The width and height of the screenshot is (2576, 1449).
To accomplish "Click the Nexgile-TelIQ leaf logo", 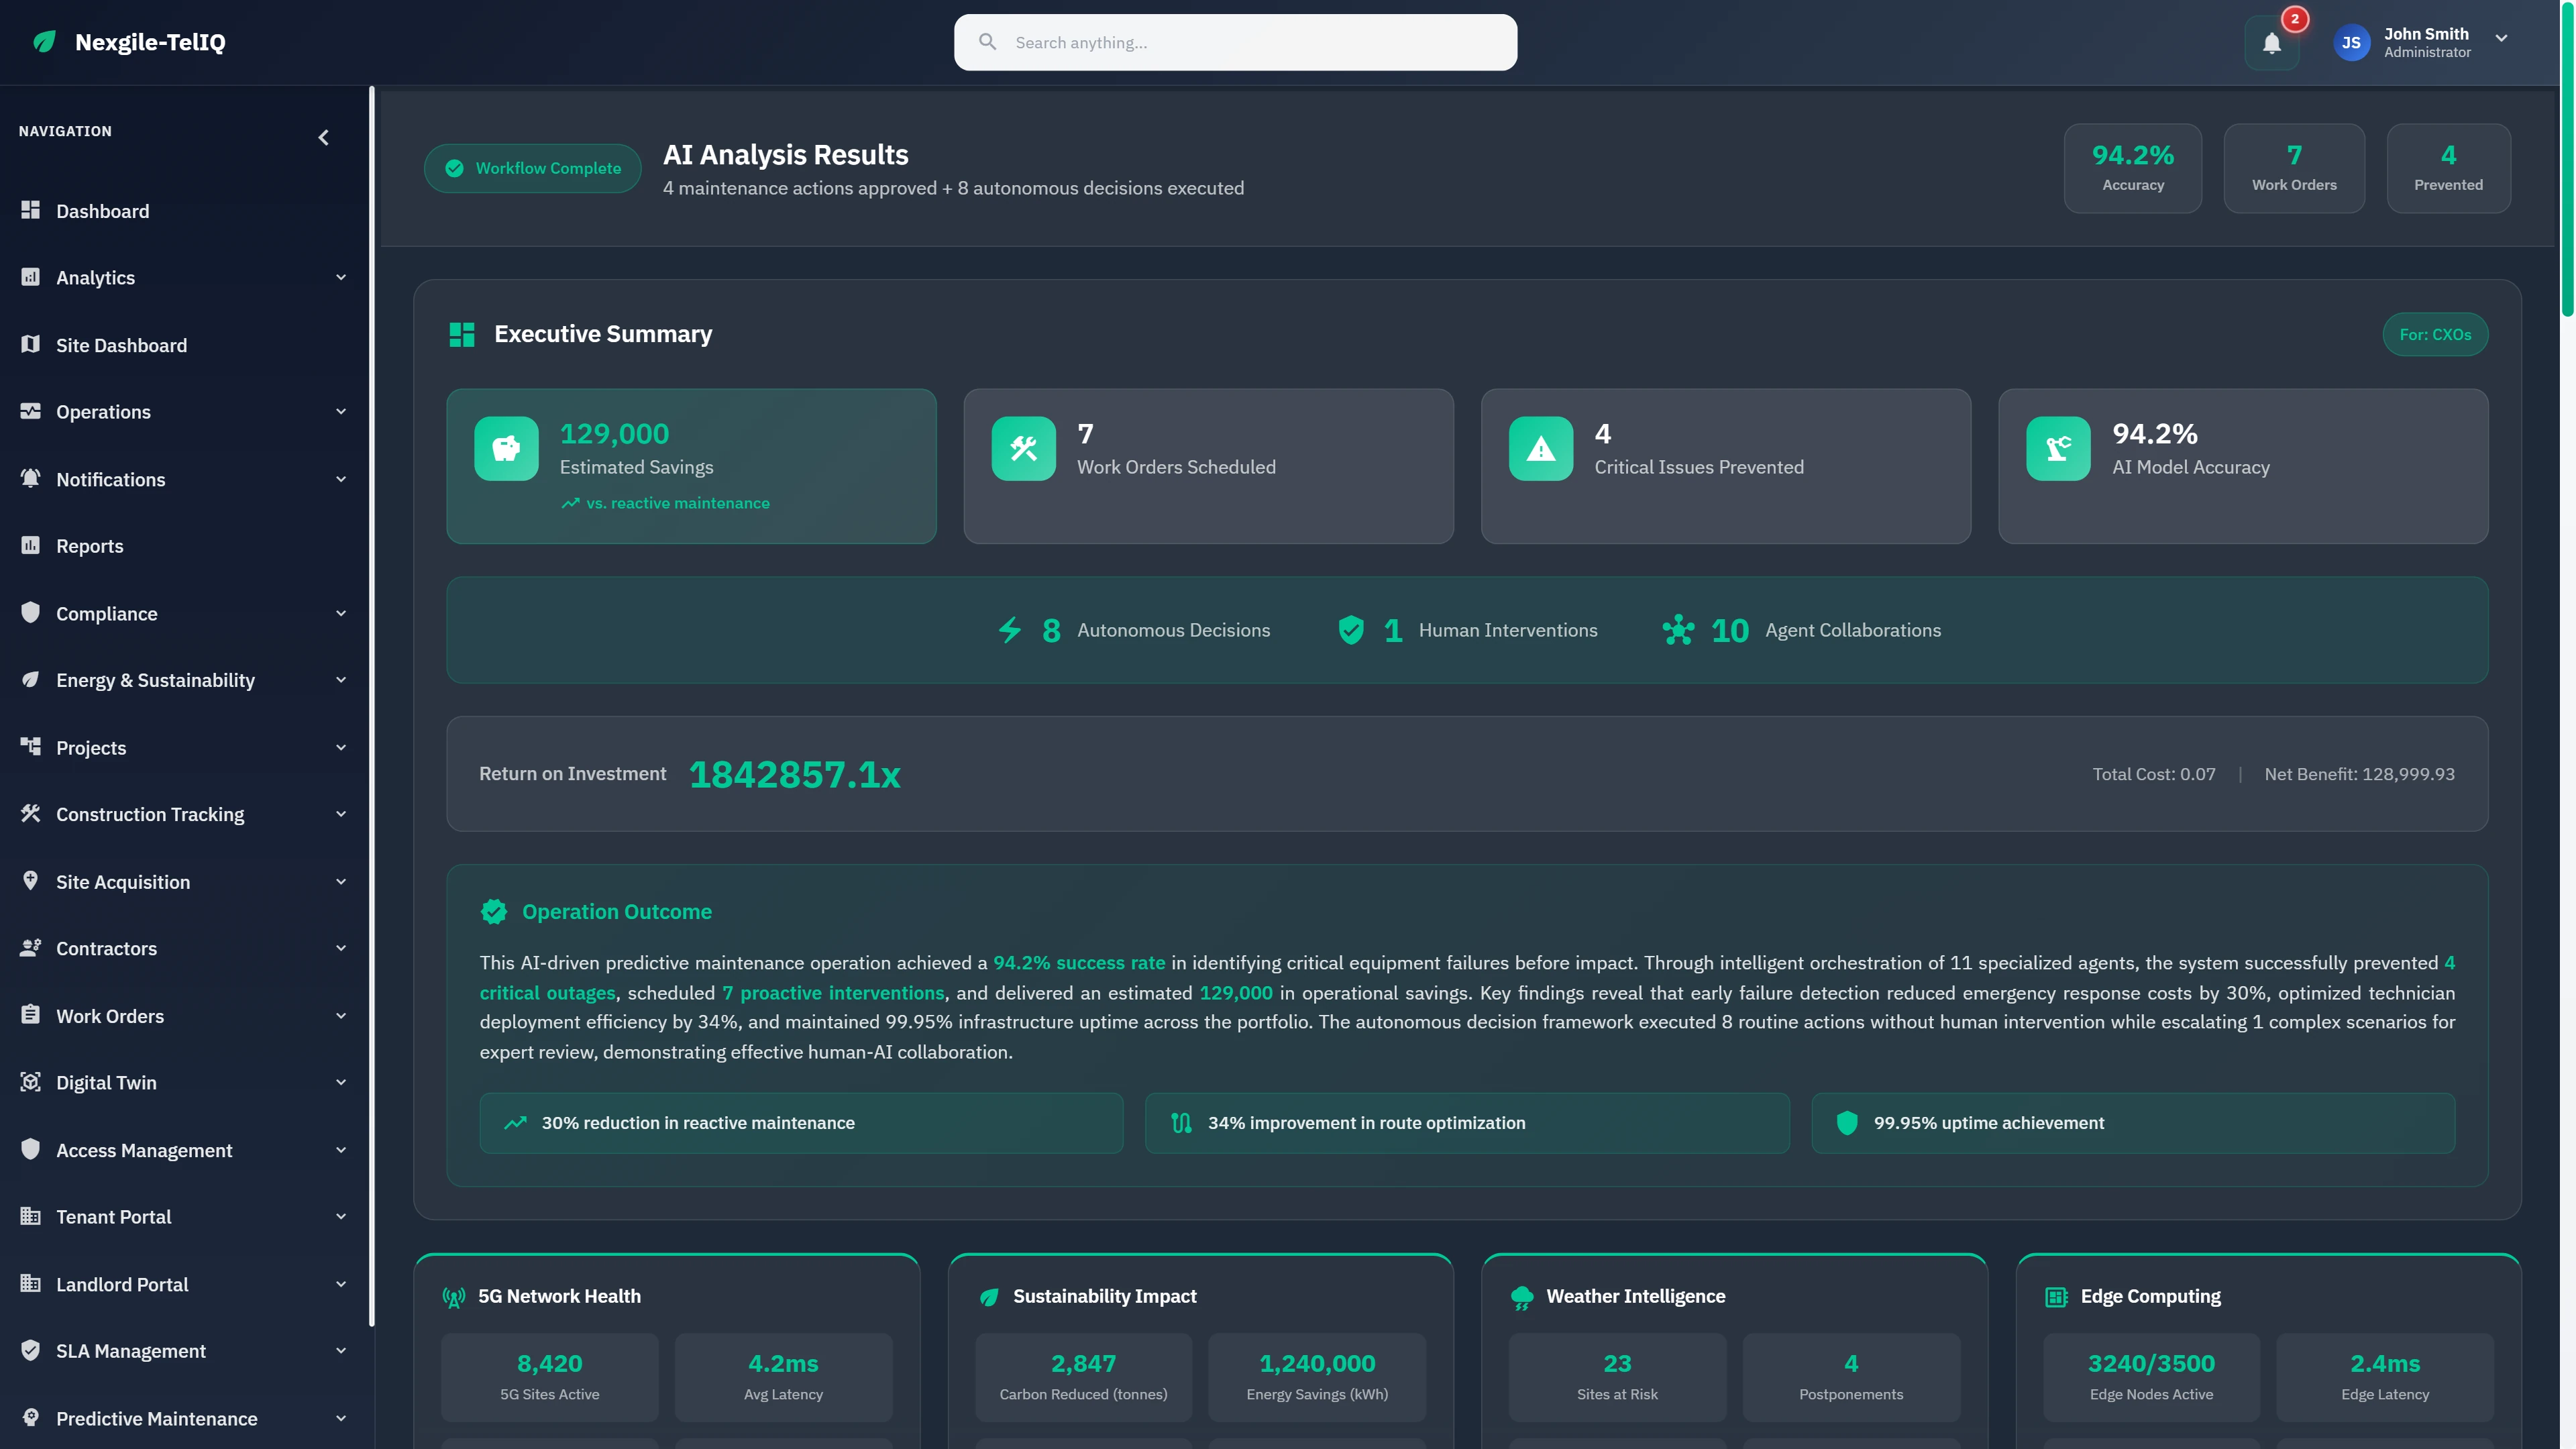I will tap(44, 42).
